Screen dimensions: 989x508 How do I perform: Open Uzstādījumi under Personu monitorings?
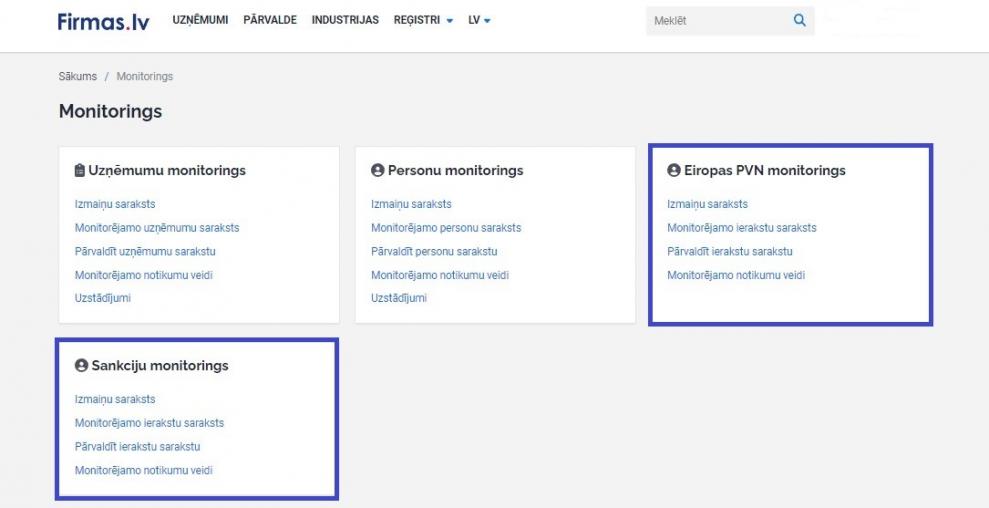coord(399,298)
